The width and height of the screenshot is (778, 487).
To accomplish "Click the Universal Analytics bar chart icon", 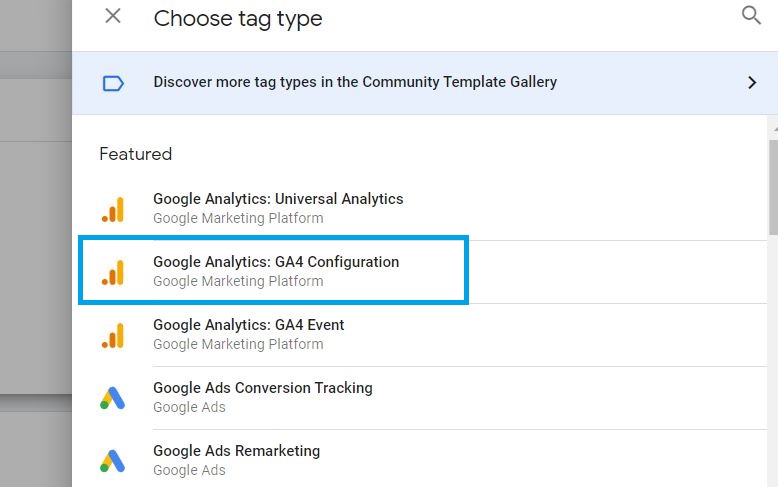I will (x=113, y=209).
